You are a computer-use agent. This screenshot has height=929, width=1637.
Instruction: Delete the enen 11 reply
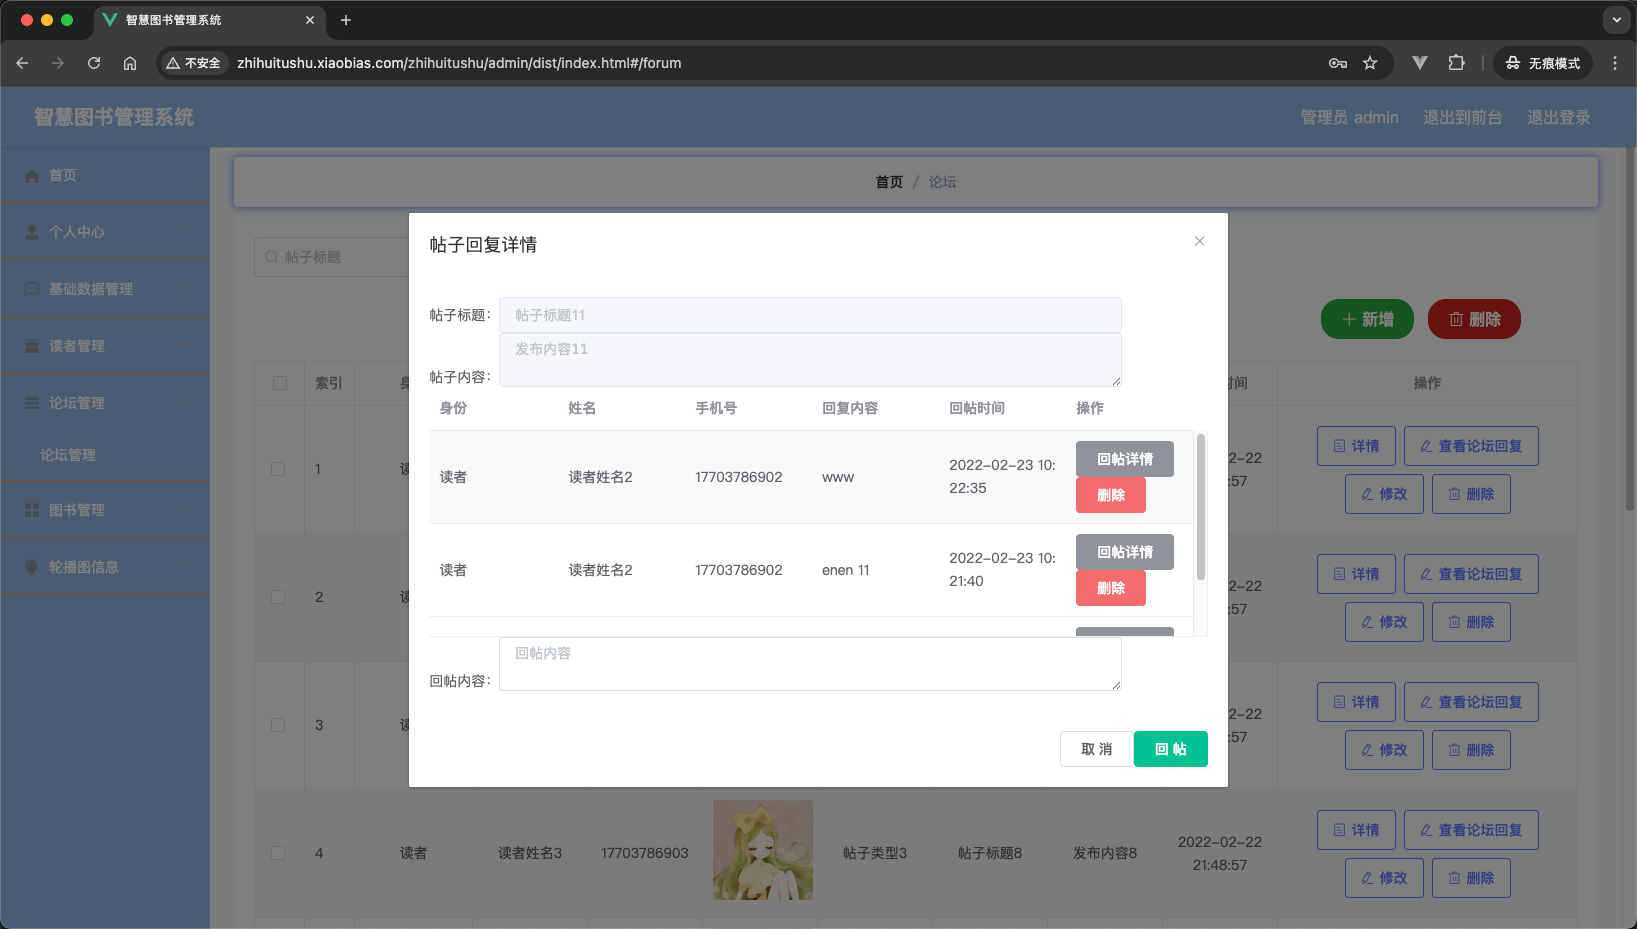point(1110,588)
